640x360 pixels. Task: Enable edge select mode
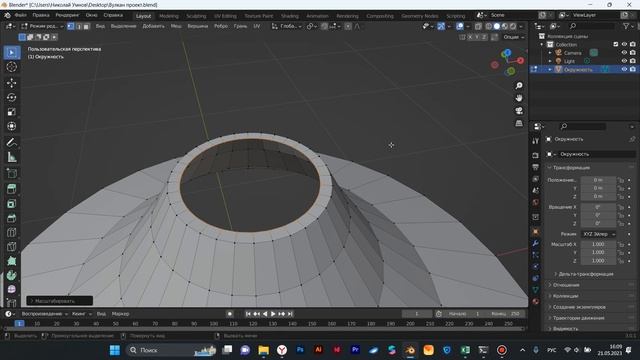tap(78, 26)
